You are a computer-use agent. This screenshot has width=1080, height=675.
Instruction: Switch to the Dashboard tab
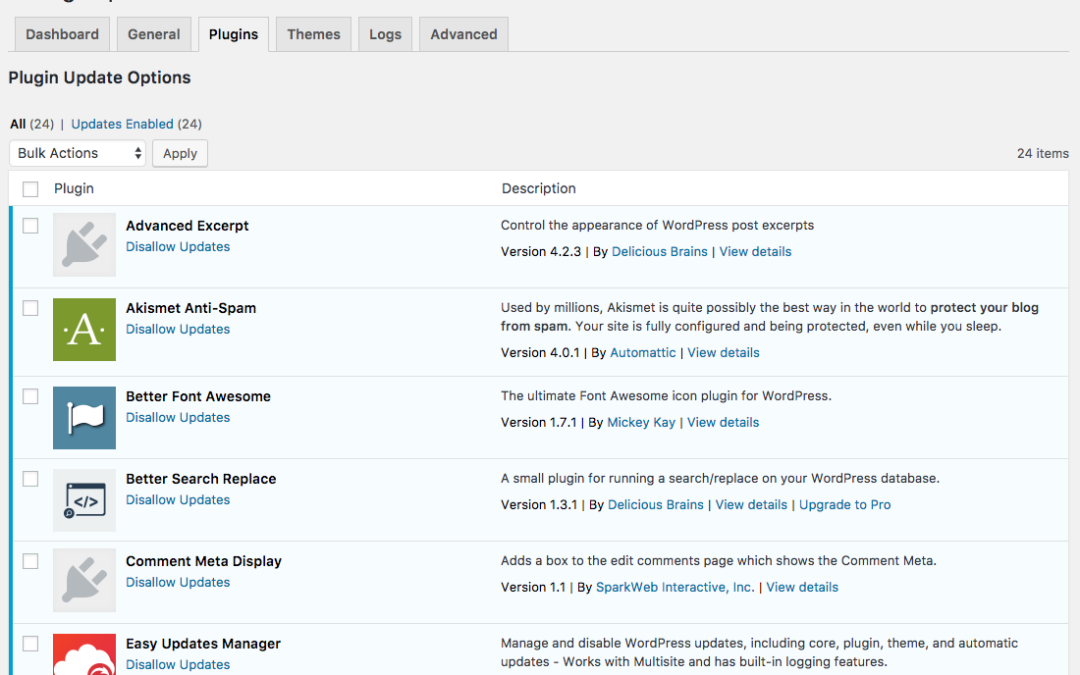click(x=62, y=34)
